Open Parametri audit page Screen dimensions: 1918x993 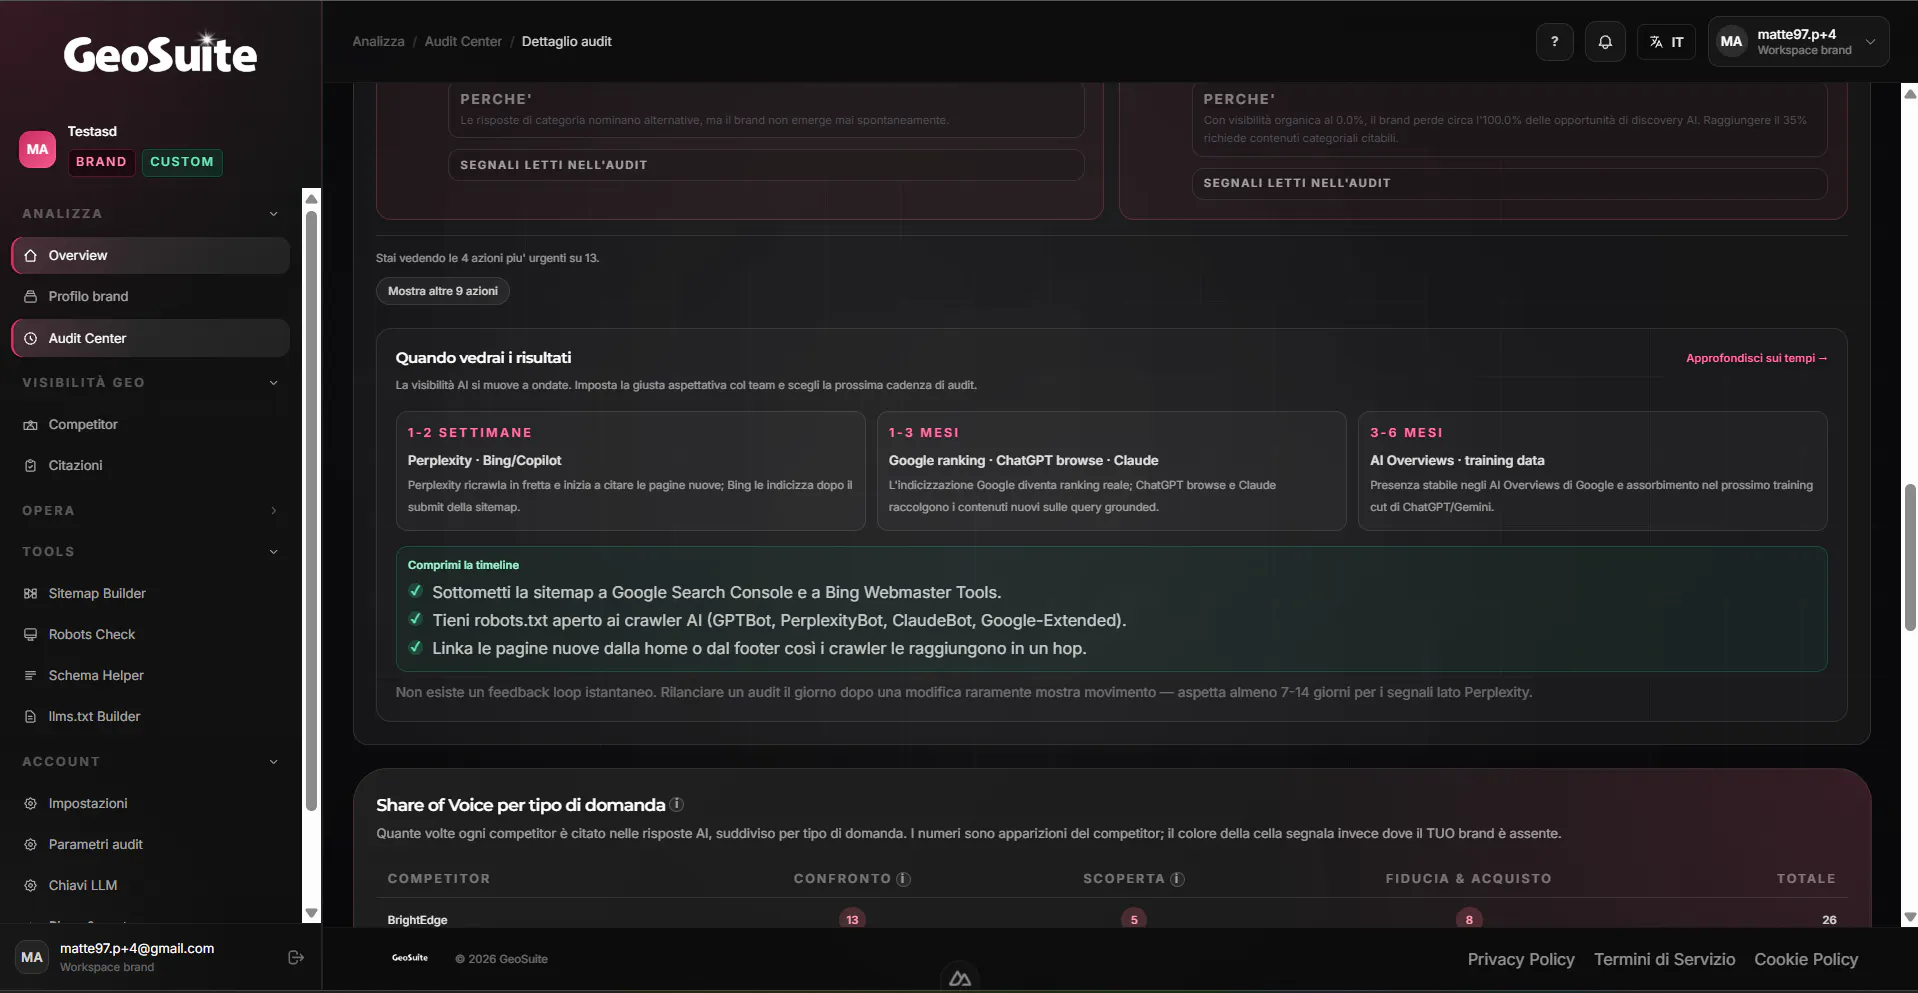[151, 844]
